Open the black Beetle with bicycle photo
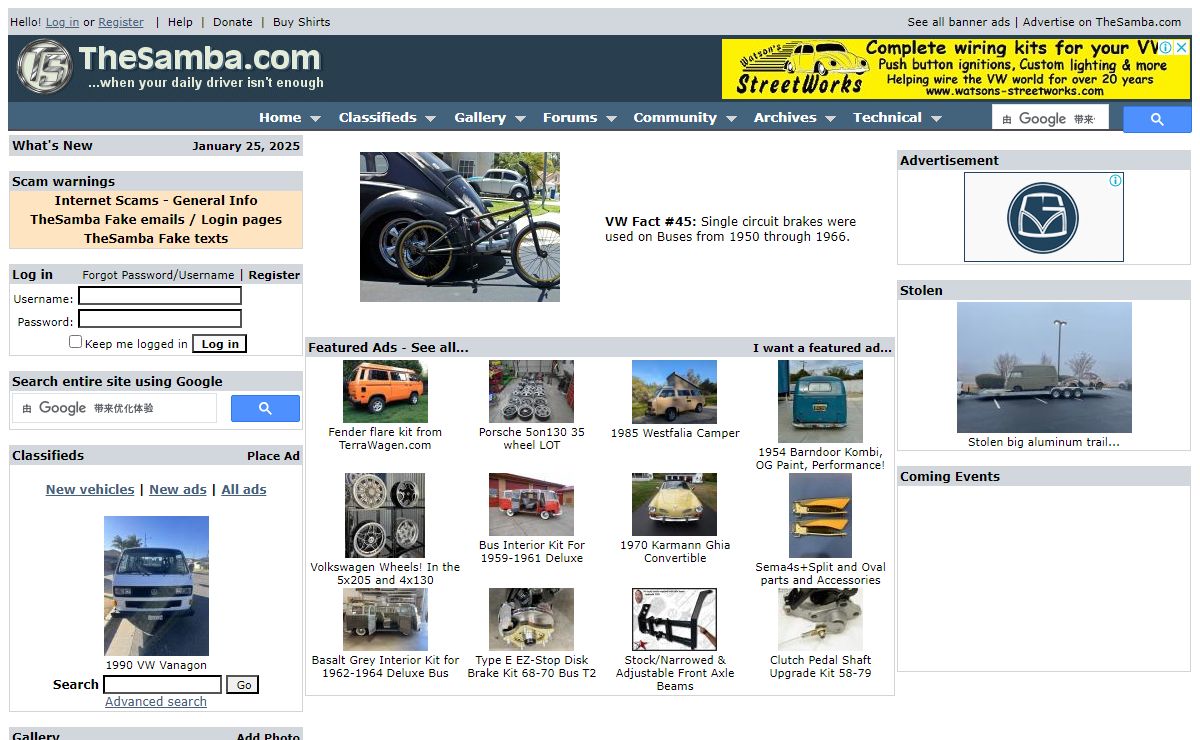This screenshot has width=1200, height=740. click(x=460, y=227)
